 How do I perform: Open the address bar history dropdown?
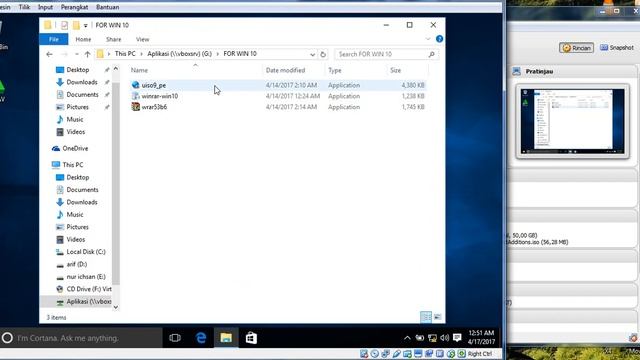pos(312,54)
